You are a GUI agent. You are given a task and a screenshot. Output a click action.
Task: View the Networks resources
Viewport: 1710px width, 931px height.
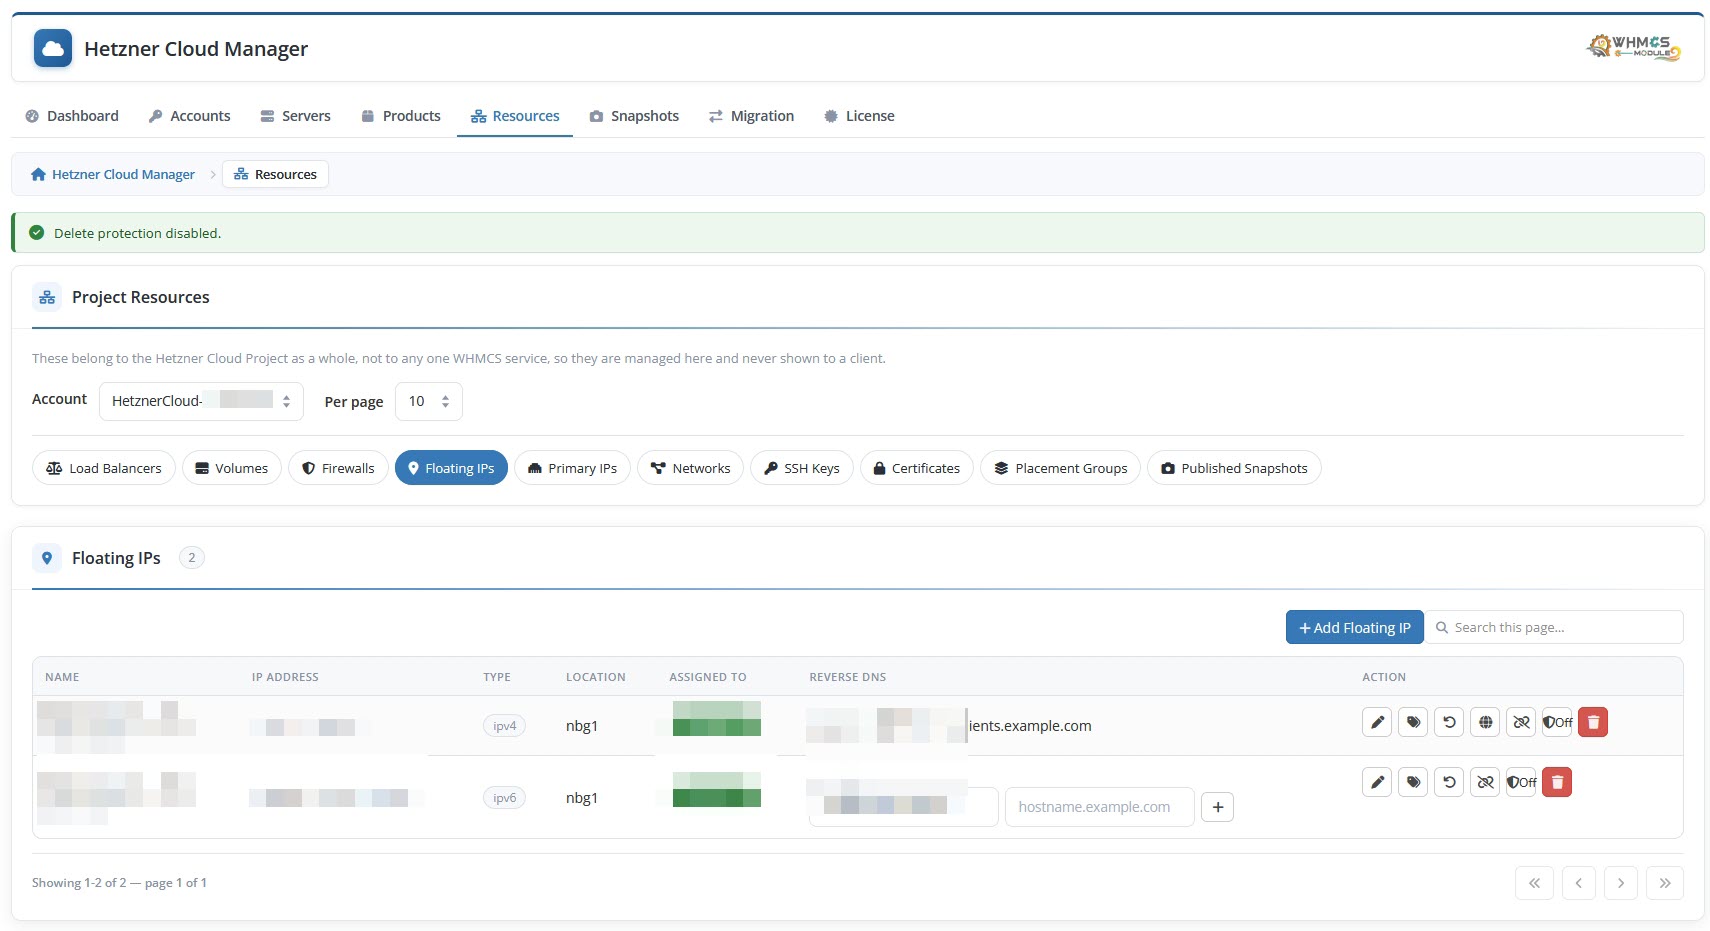[690, 468]
